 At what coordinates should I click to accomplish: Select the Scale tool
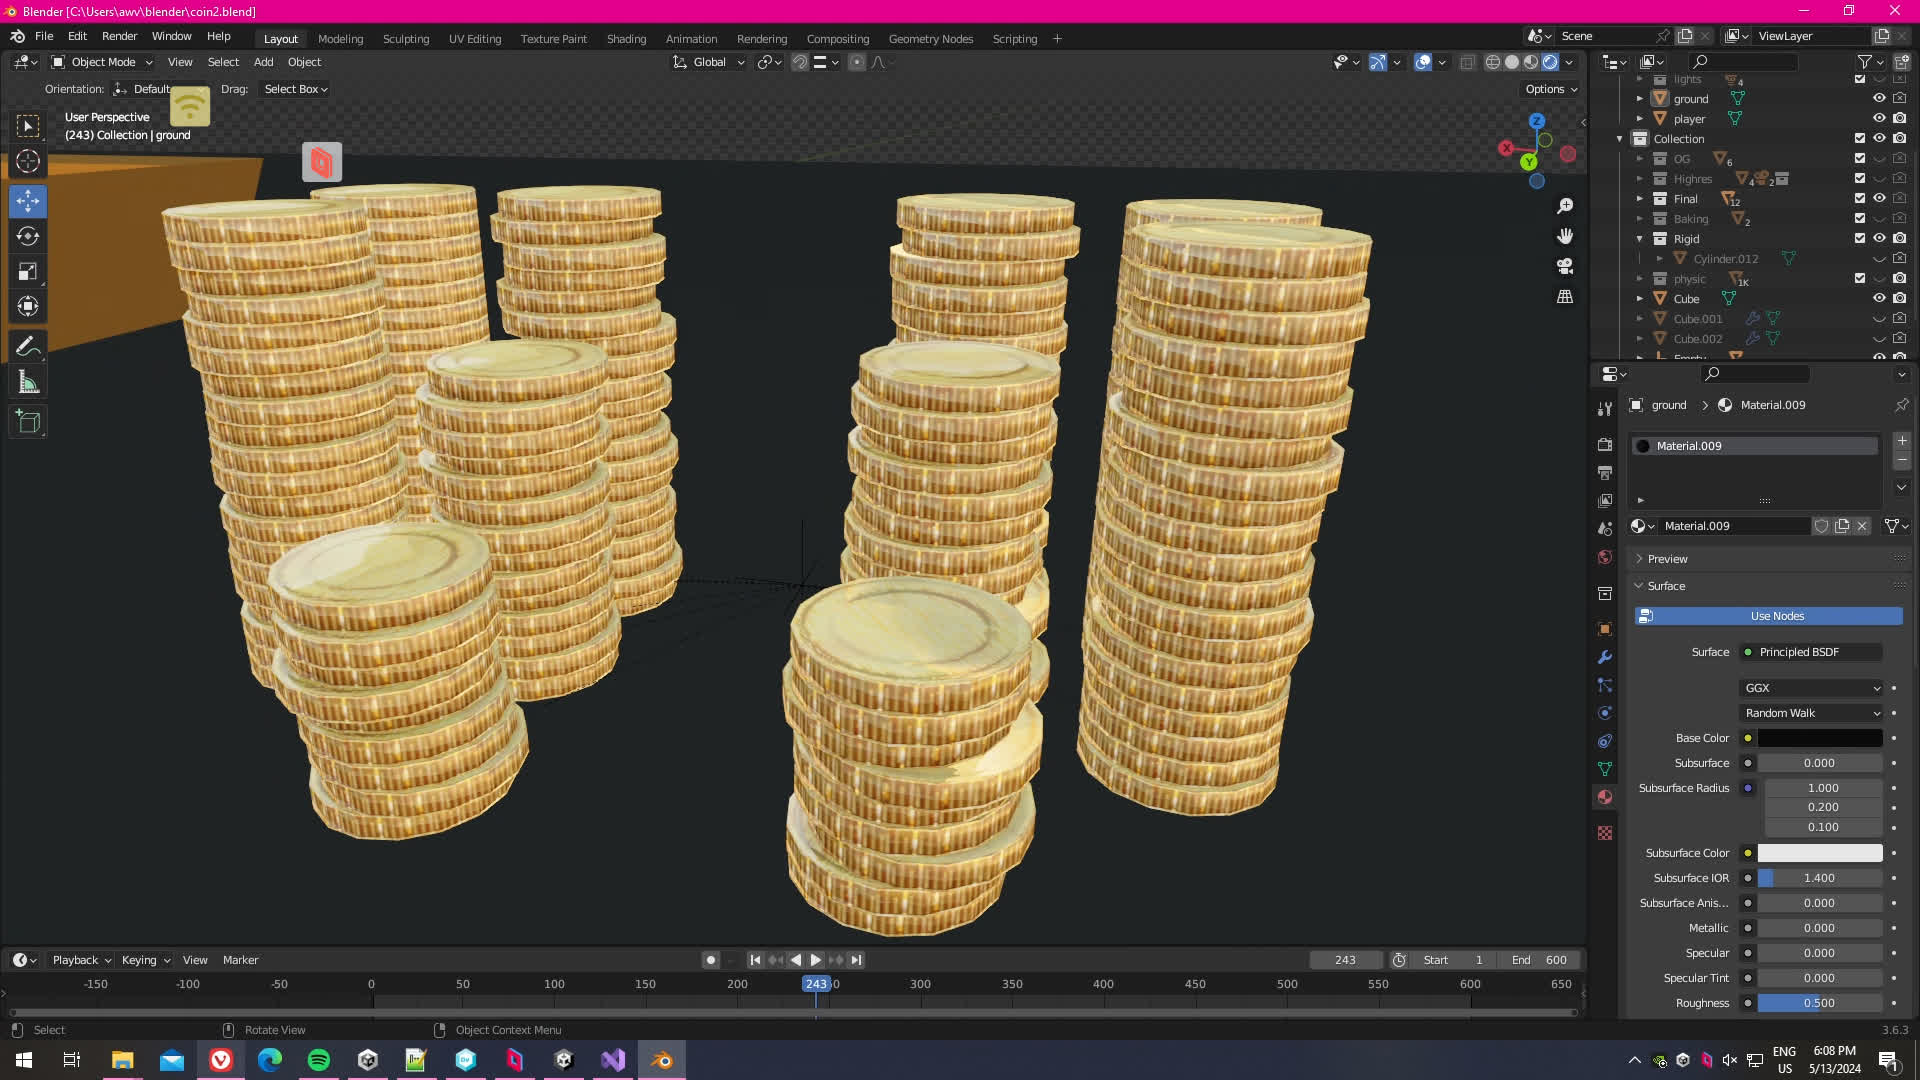(x=28, y=271)
